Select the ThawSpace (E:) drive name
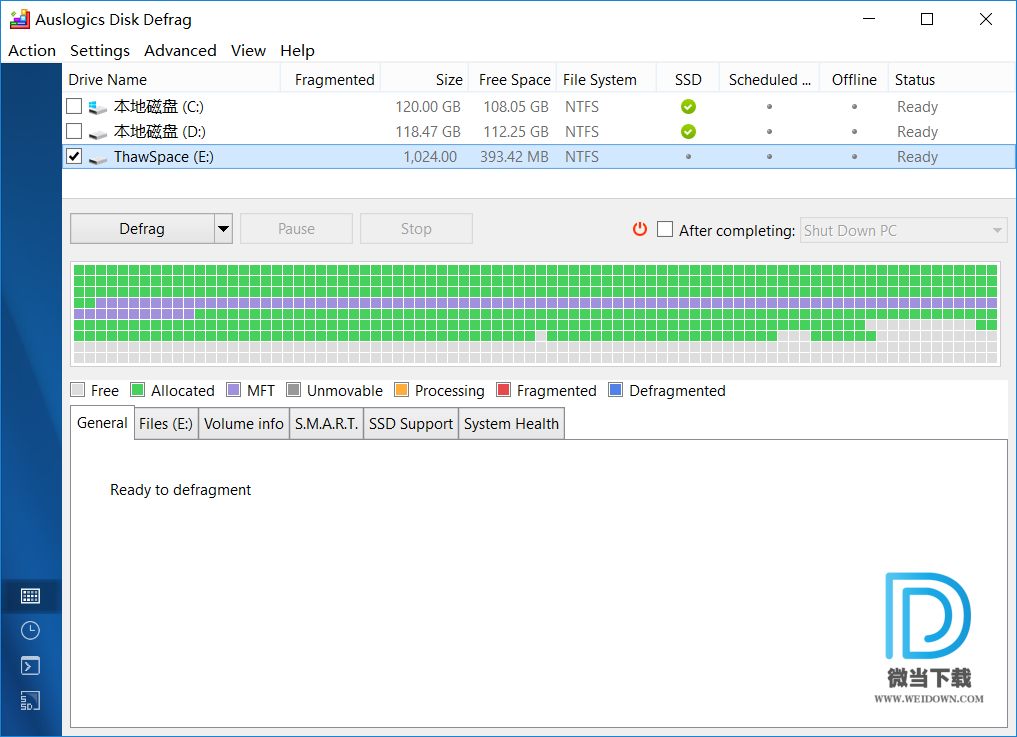The width and height of the screenshot is (1017, 737). [x=164, y=157]
